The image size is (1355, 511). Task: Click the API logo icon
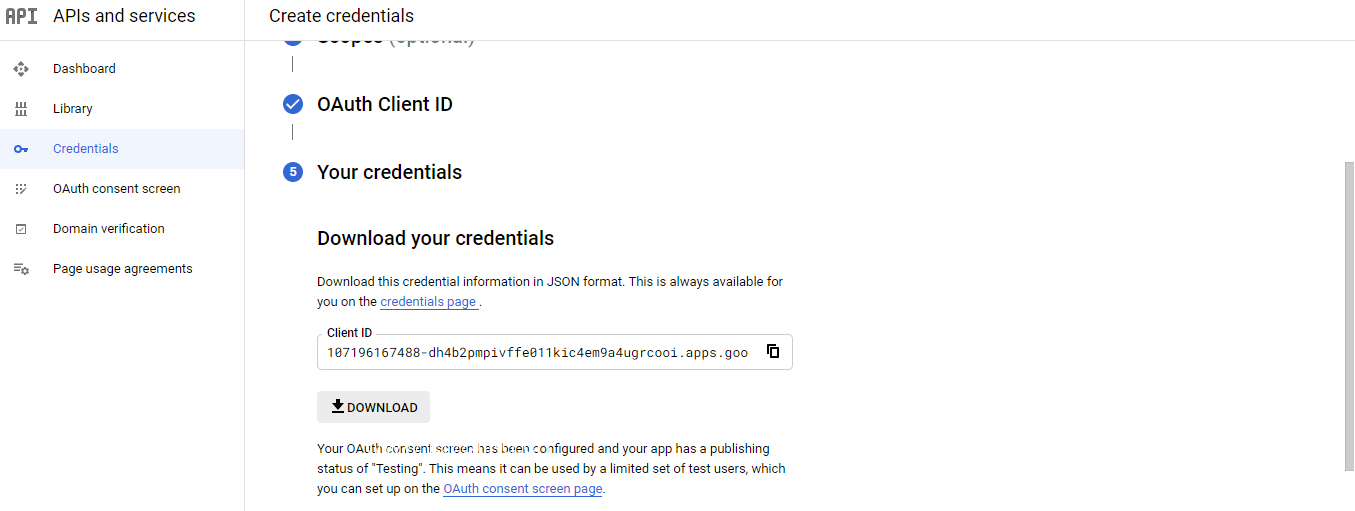click(x=21, y=16)
